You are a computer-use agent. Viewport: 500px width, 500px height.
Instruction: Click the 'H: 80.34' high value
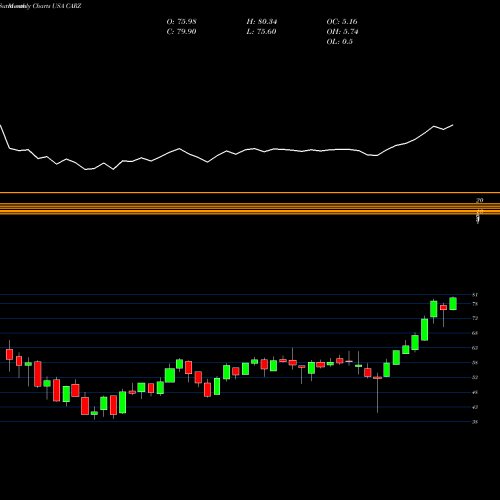tap(262, 22)
